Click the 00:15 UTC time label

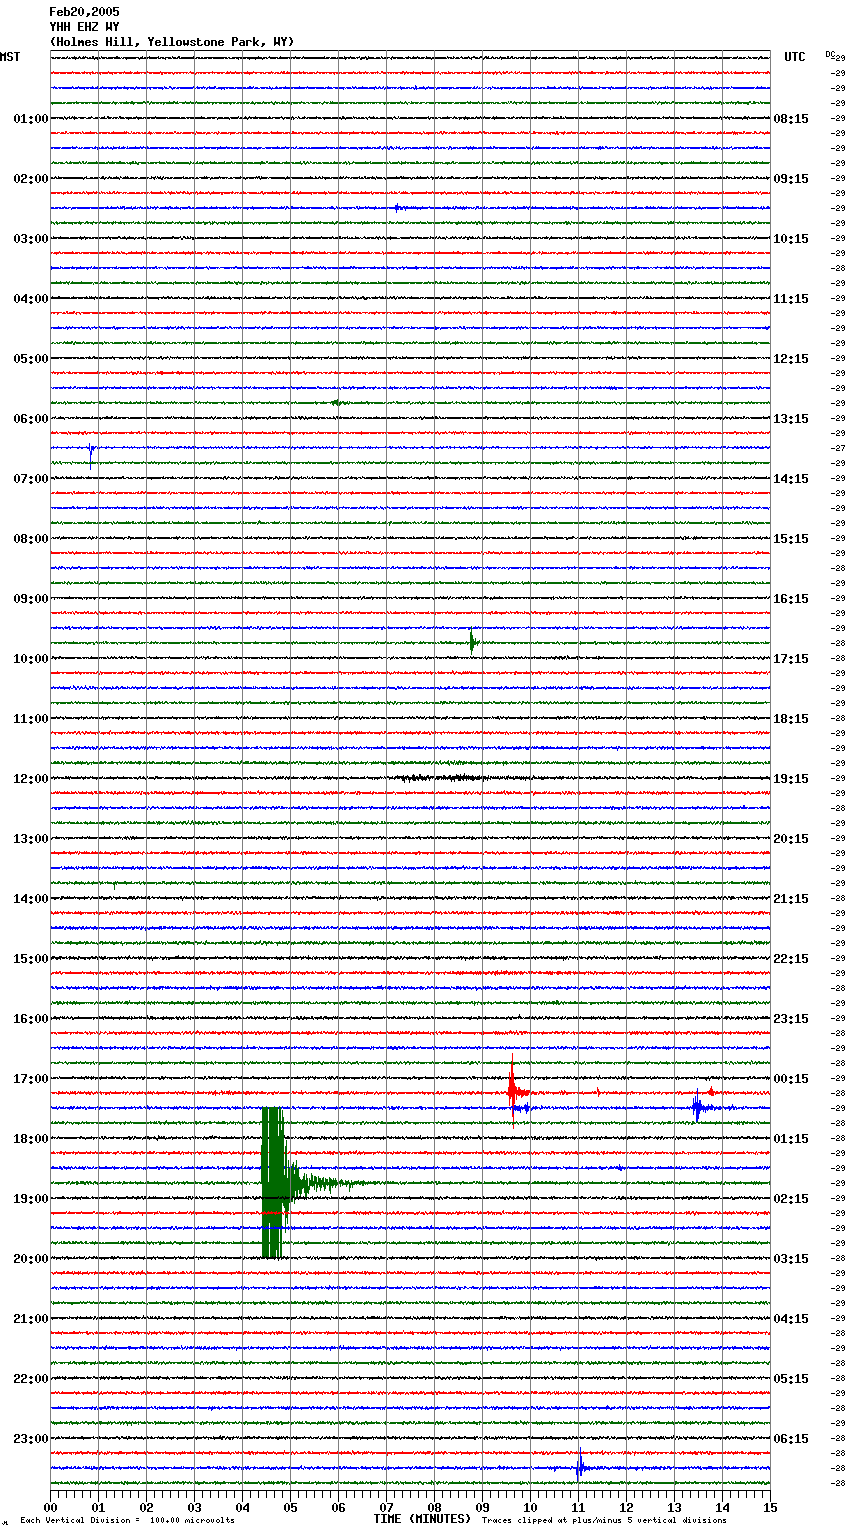coord(791,1079)
